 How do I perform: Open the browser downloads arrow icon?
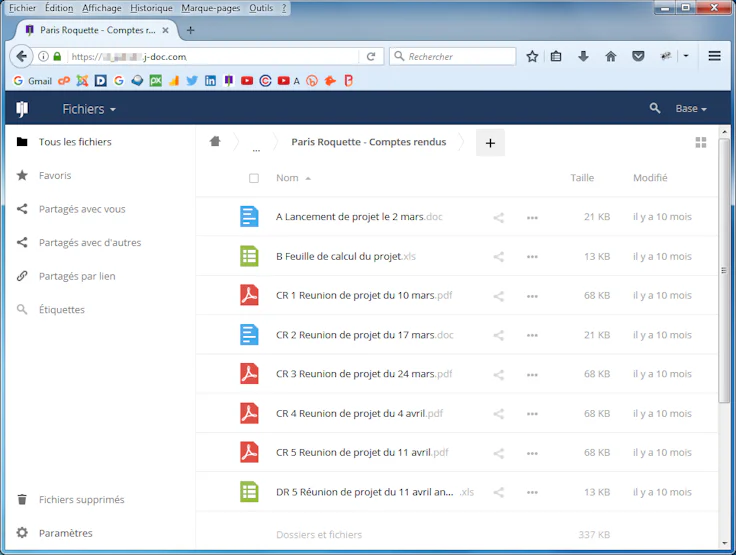(583, 57)
